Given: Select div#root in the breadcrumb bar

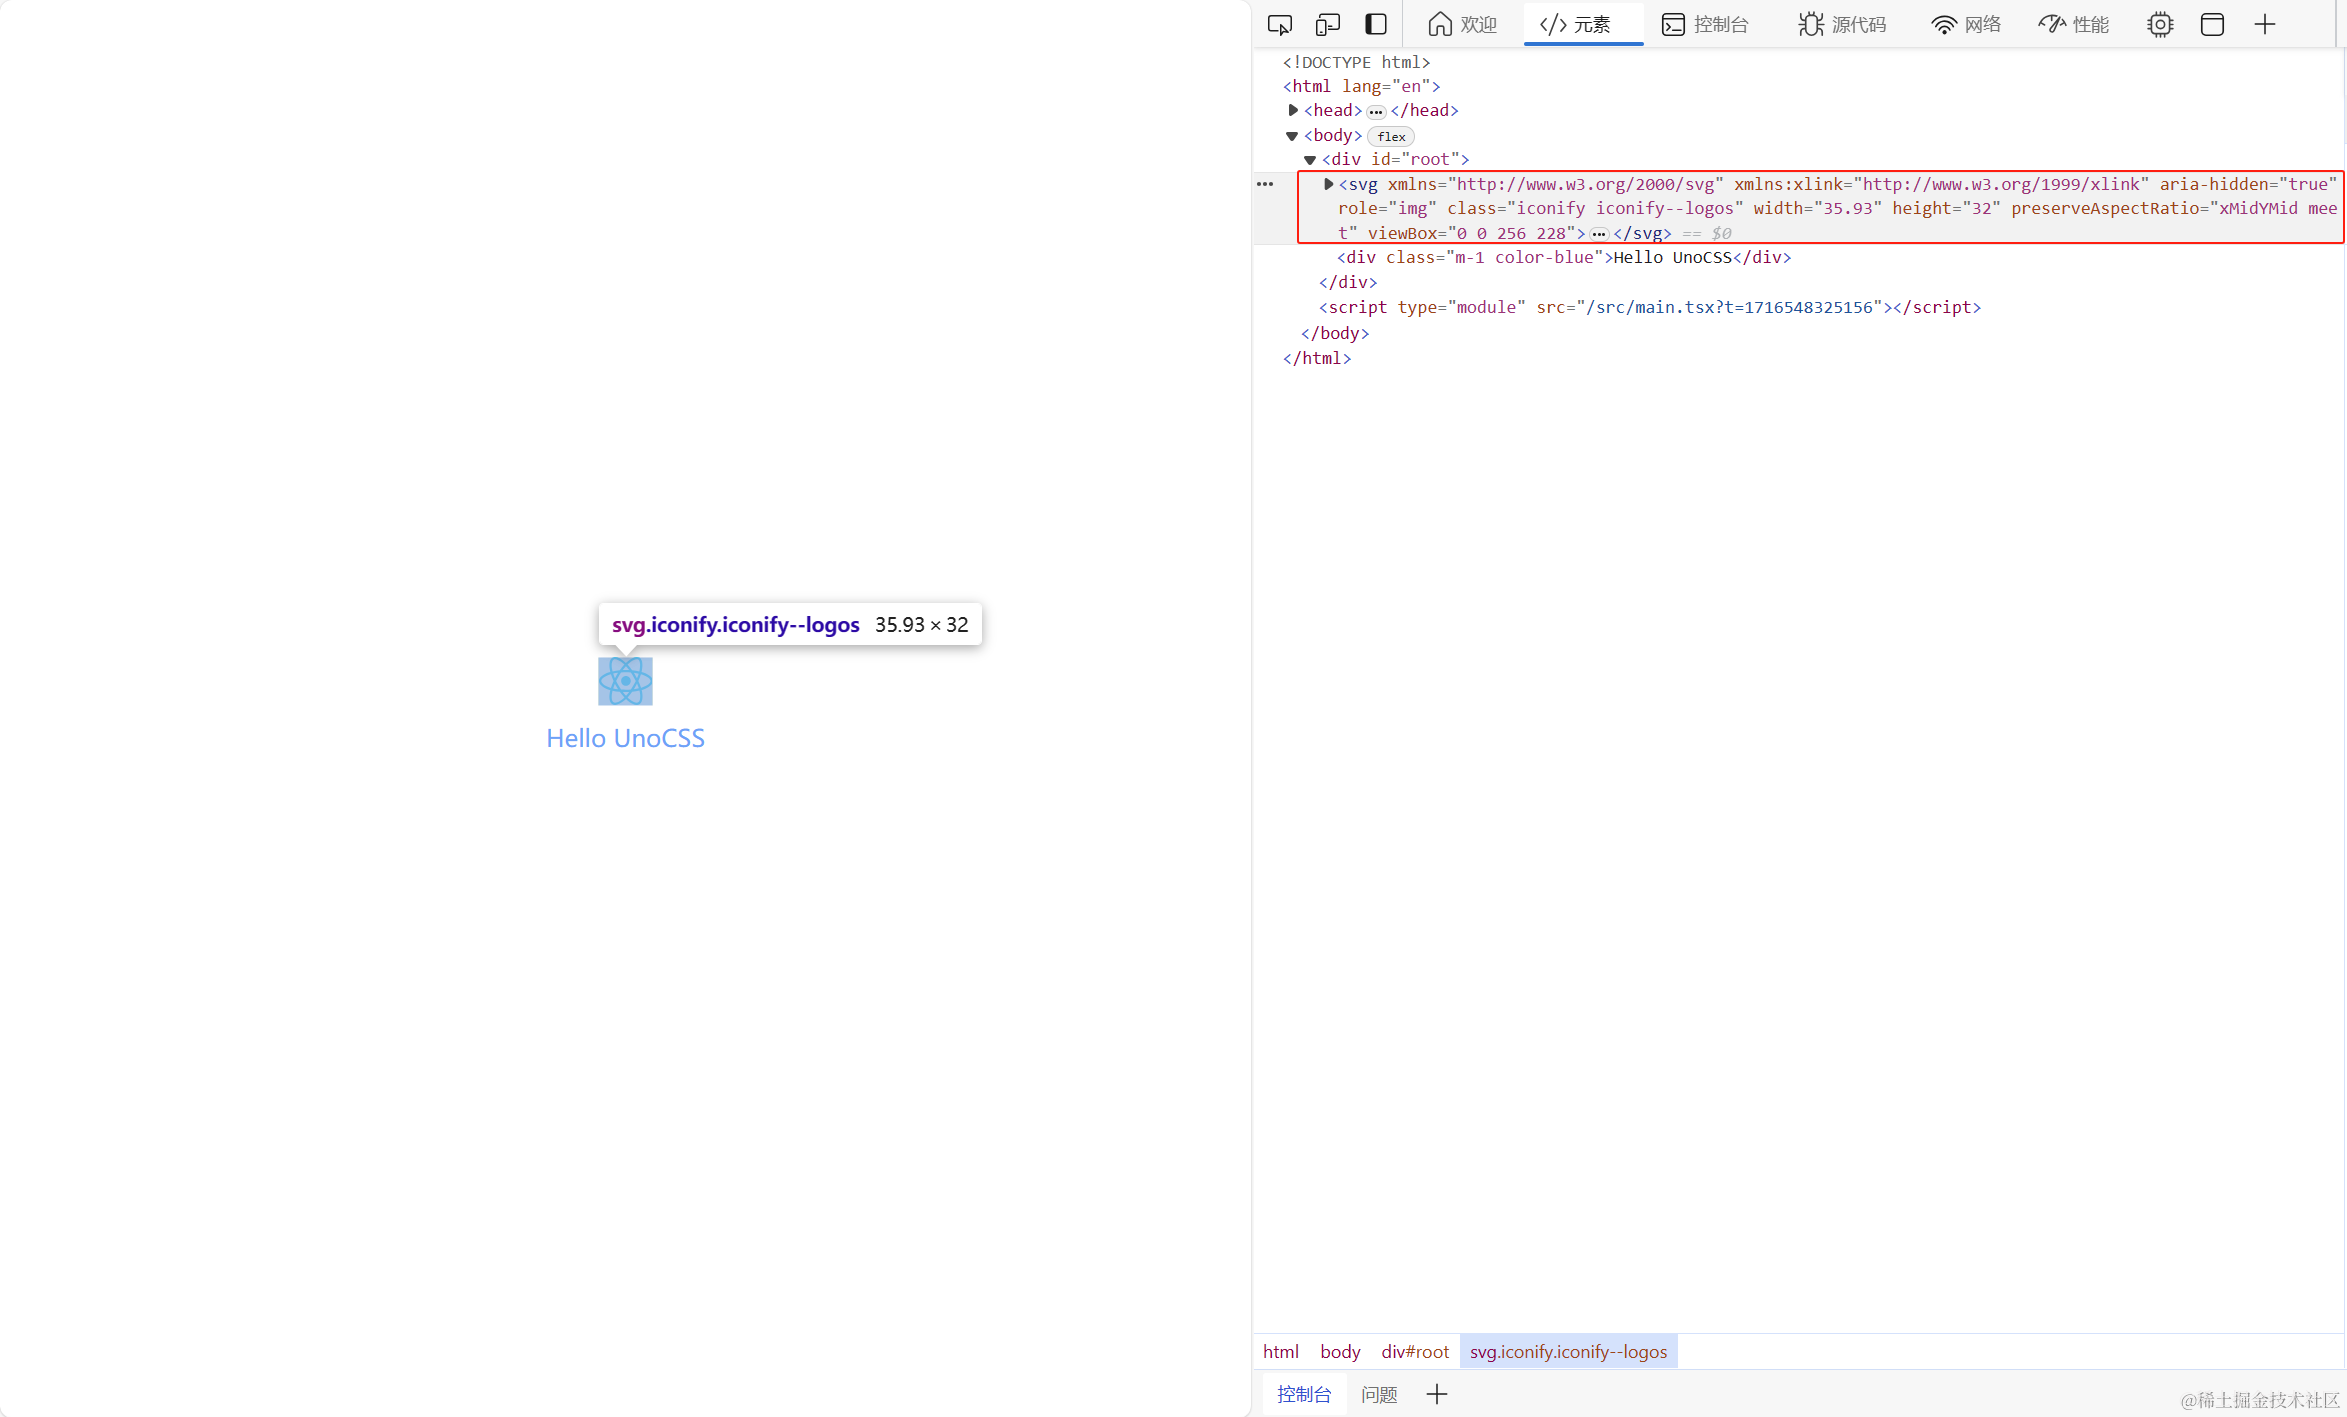Looking at the screenshot, I should (1414, 1351).
